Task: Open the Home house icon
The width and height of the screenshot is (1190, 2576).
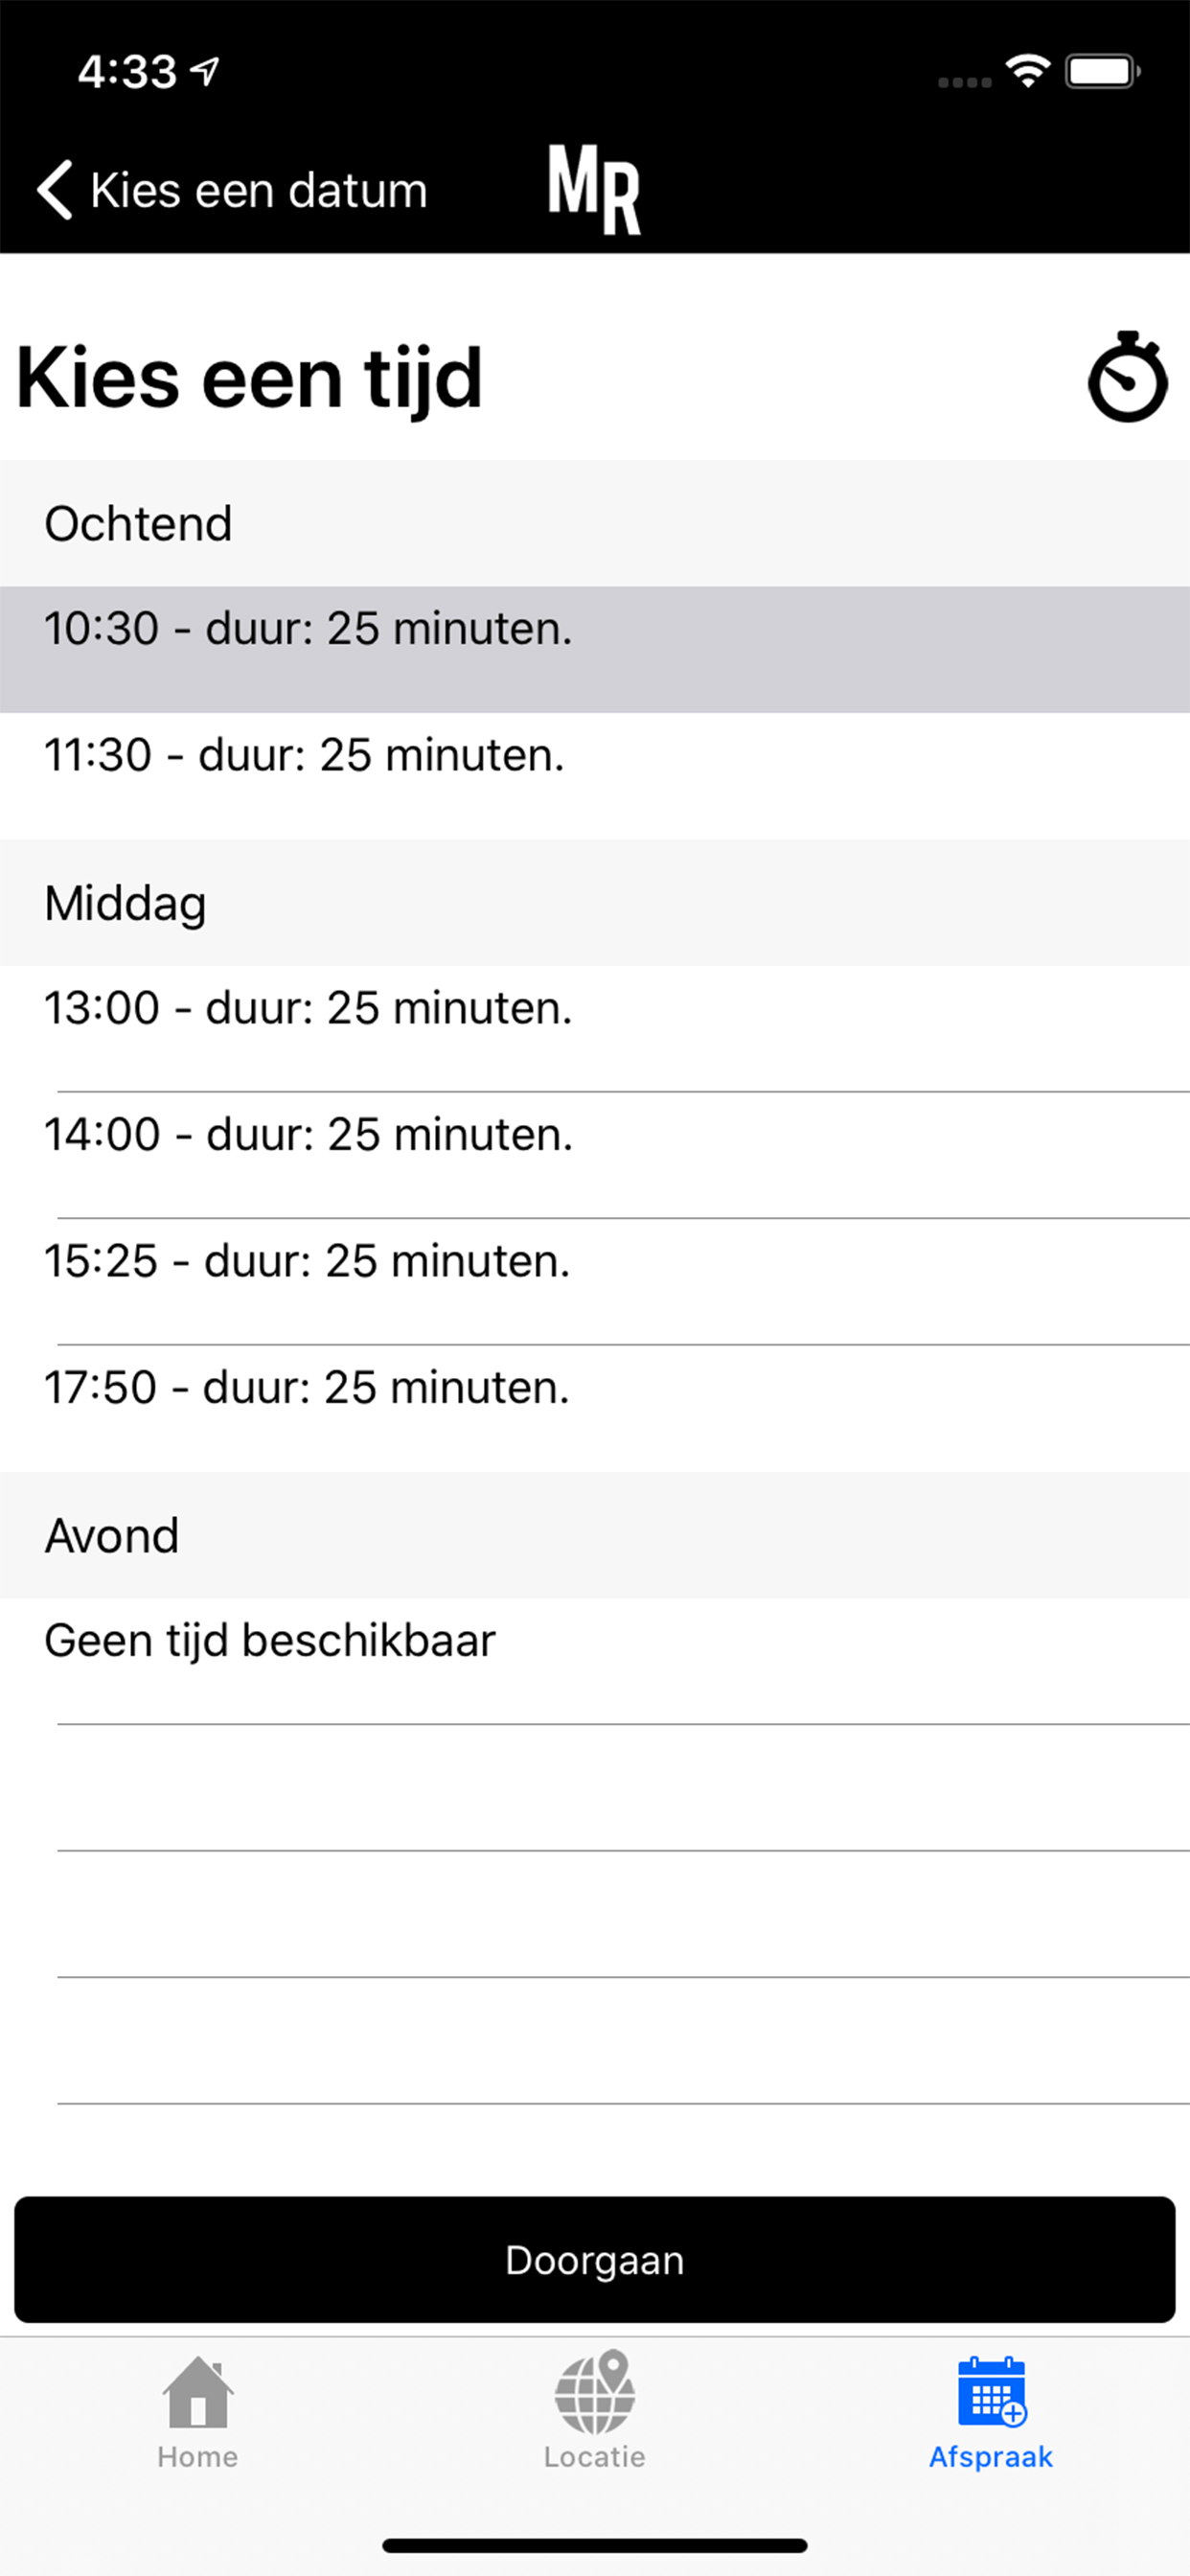Action: tap(198, 2393)
